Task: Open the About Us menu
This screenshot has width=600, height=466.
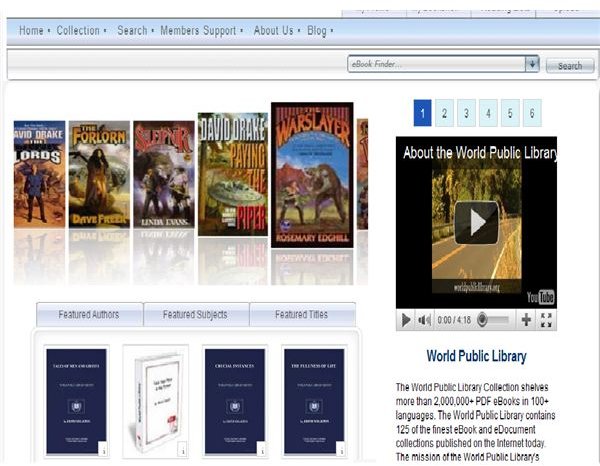Action: [273, 31]
